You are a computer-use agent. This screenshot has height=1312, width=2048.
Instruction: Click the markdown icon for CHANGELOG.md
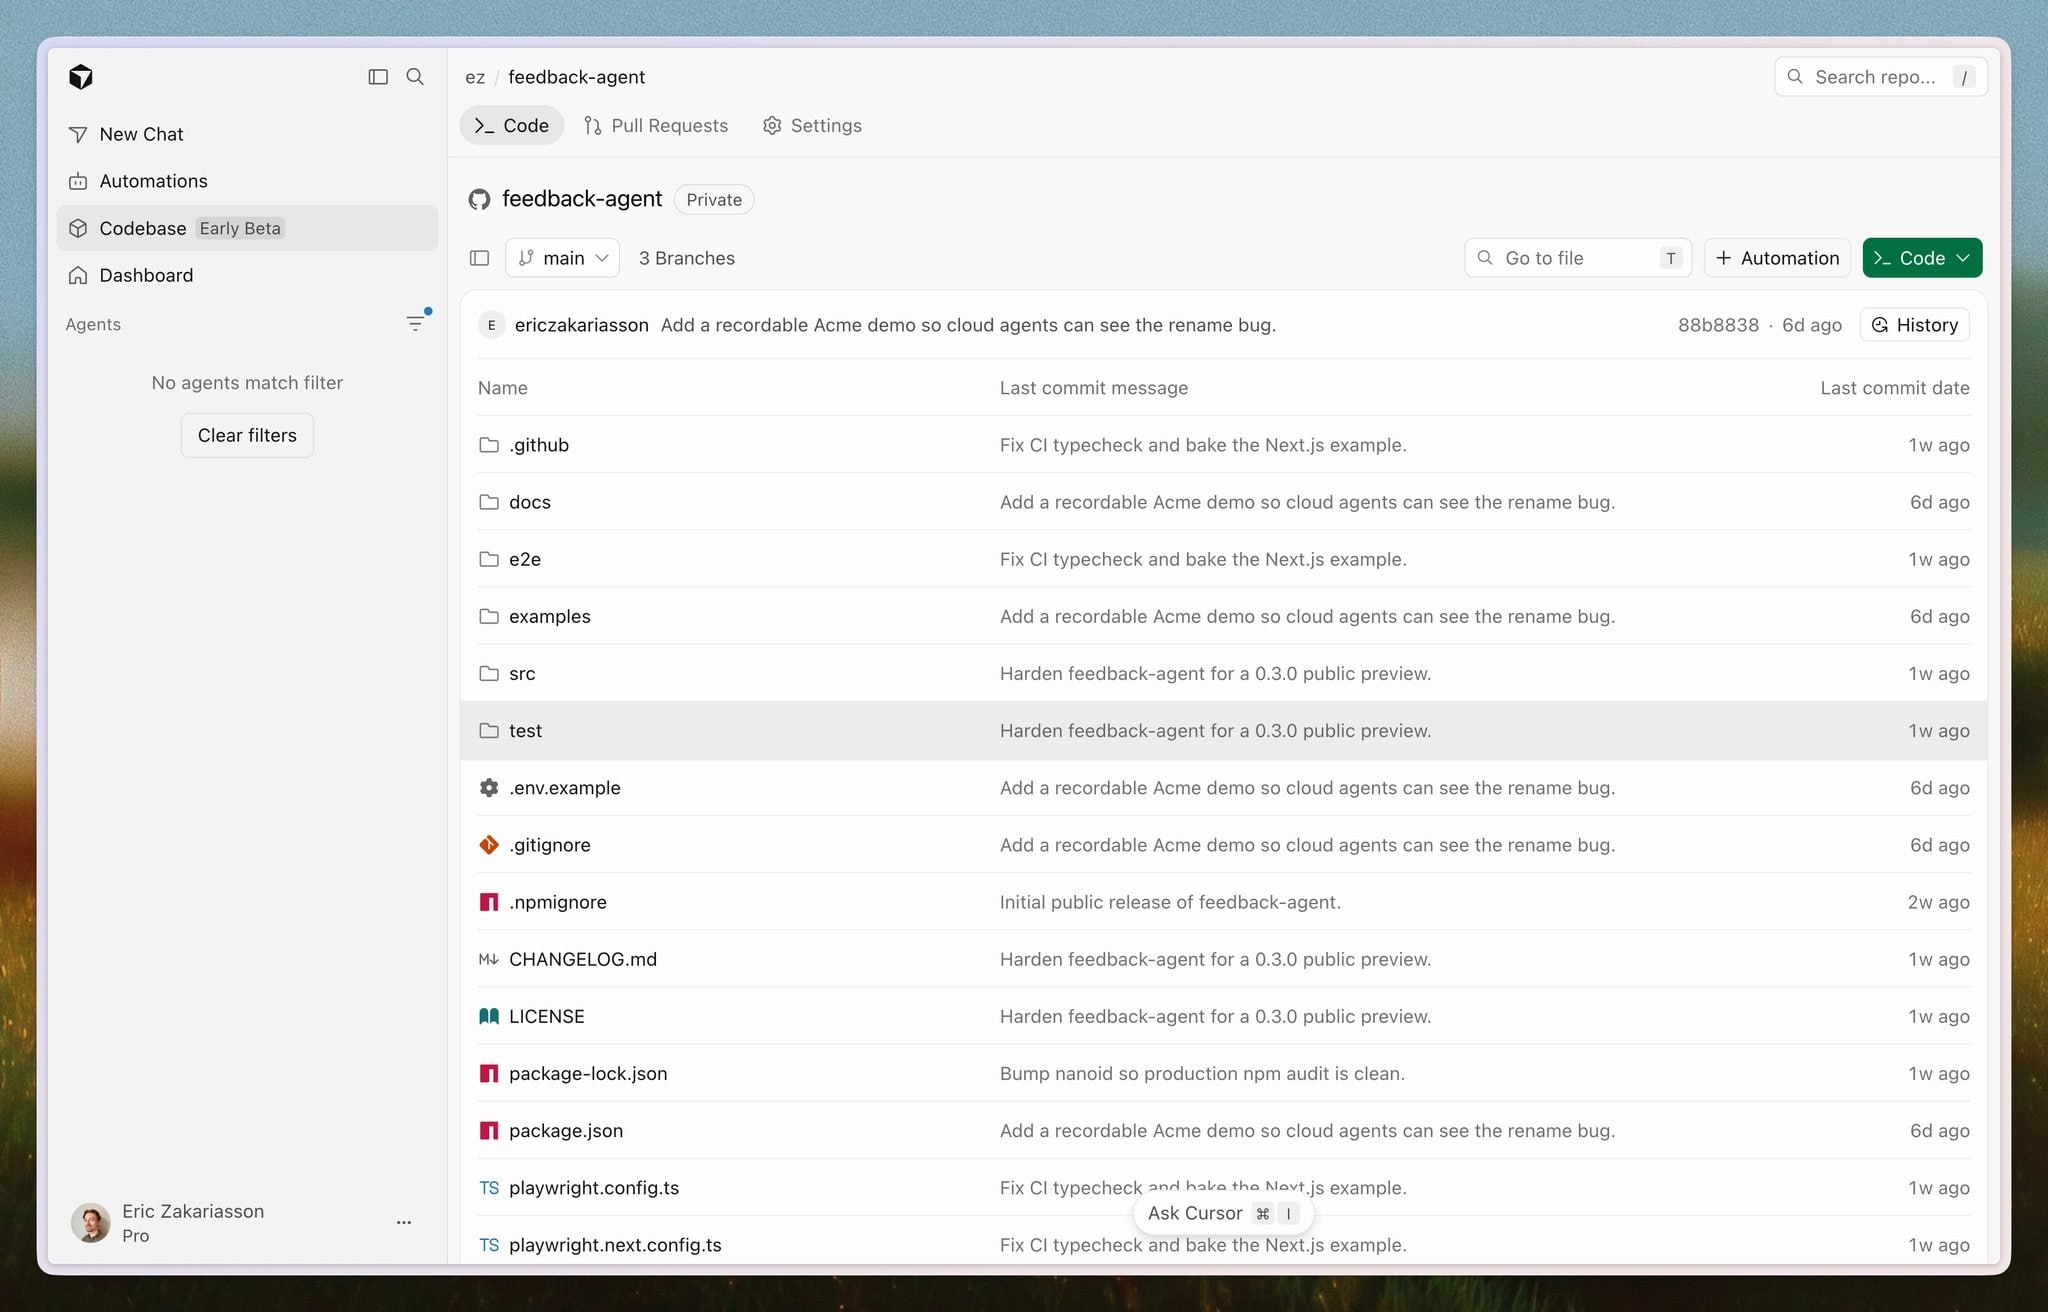[x=489, y=959]
